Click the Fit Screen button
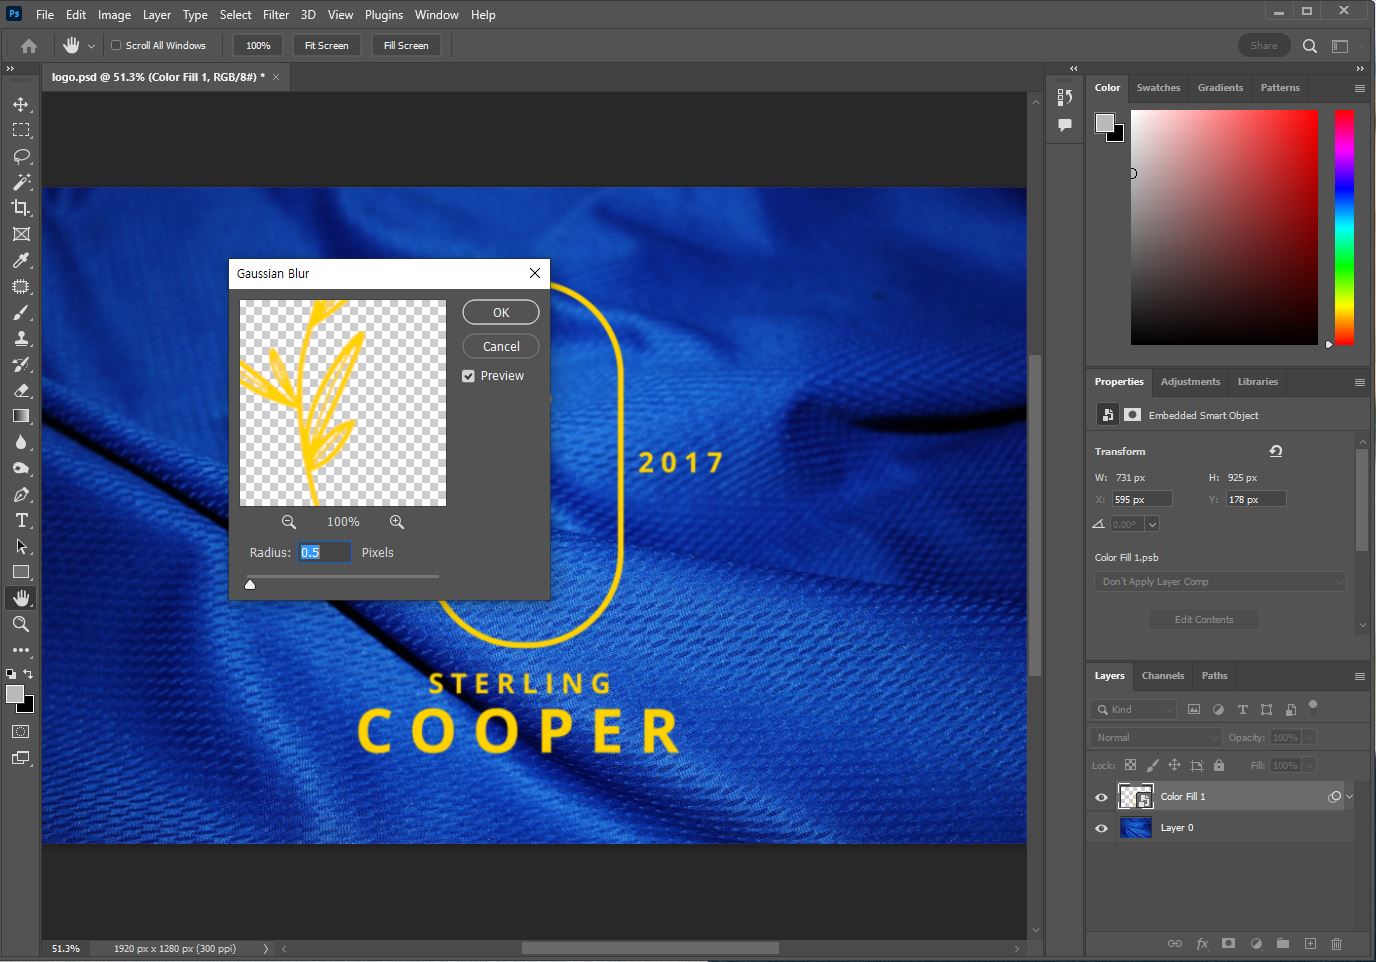The width and height of the screenshot is (1376, 962). (x=327, y=46)
